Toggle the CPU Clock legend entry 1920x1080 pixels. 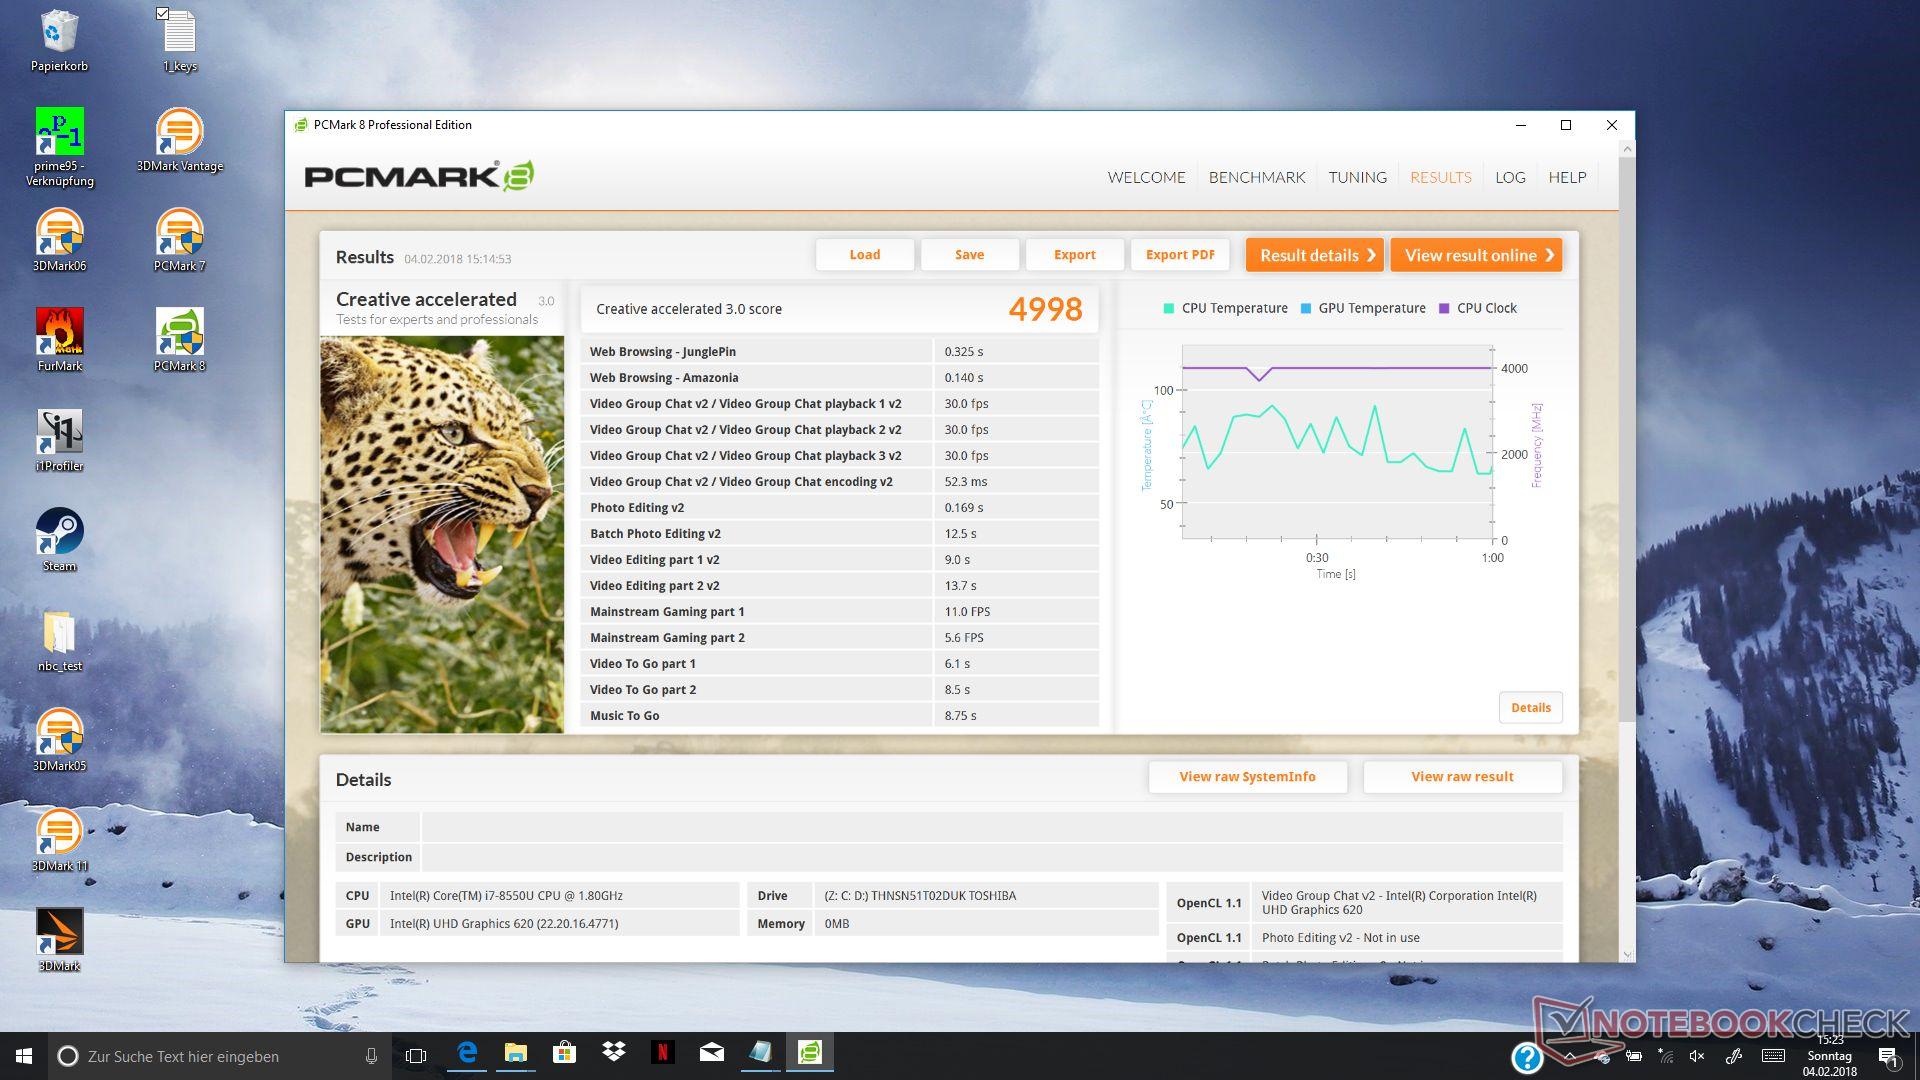pyautogui.click(x=1477, y=308)
